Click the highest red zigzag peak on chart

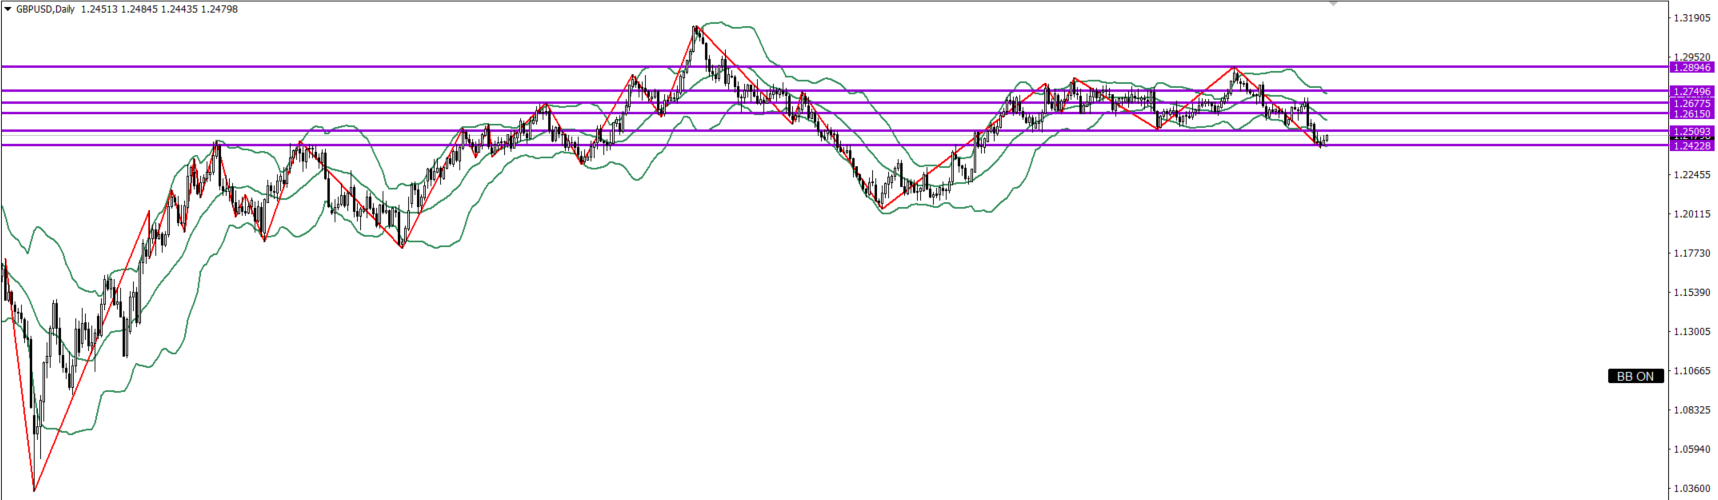coord(695,27)
